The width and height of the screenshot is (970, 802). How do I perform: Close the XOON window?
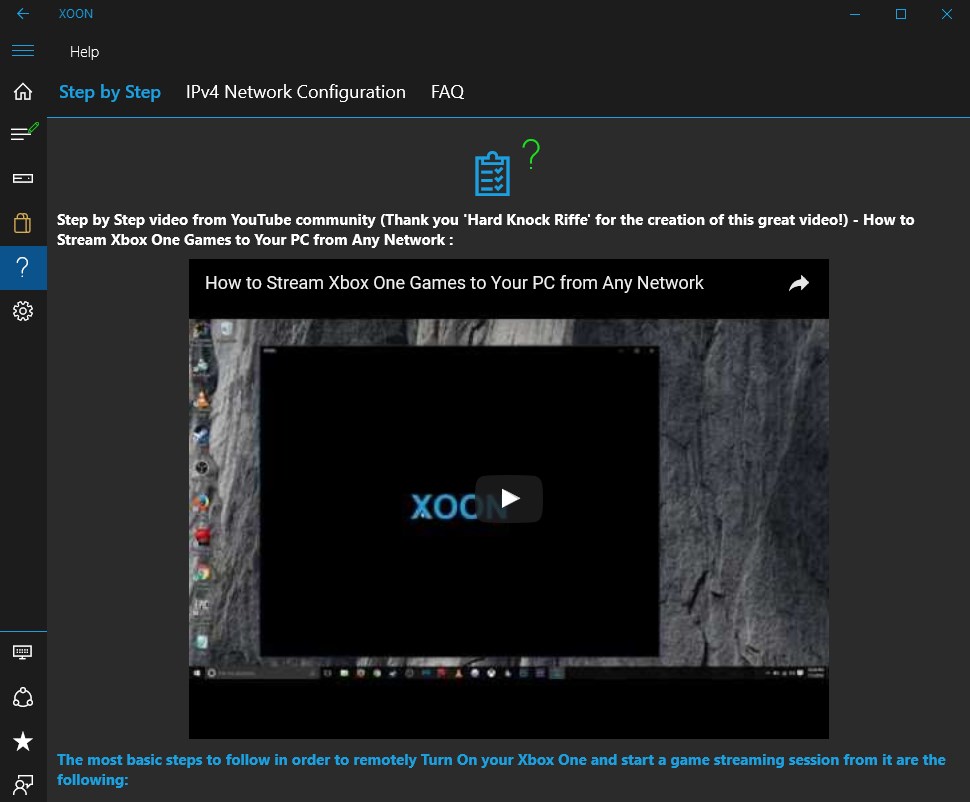[946, 14]
